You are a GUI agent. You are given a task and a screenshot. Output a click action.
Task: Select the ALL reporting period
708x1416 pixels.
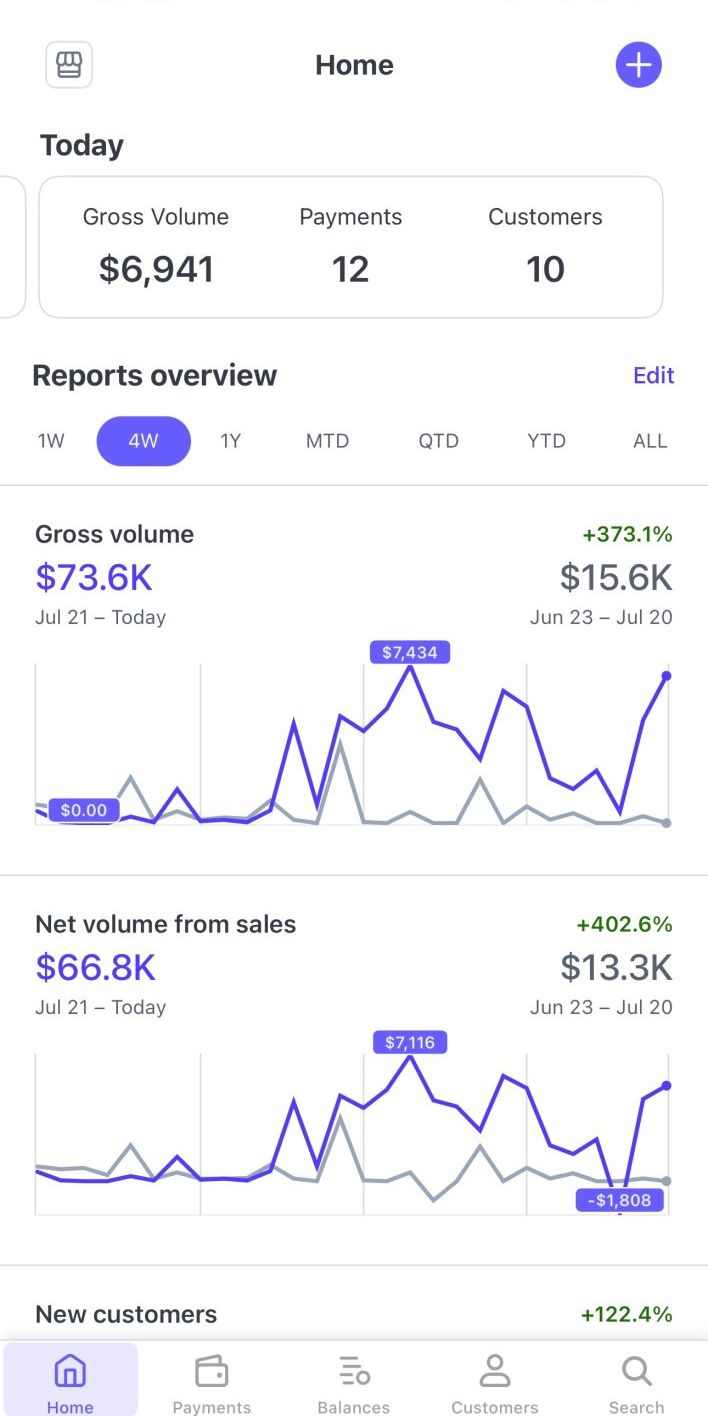(x=649, y=440)
